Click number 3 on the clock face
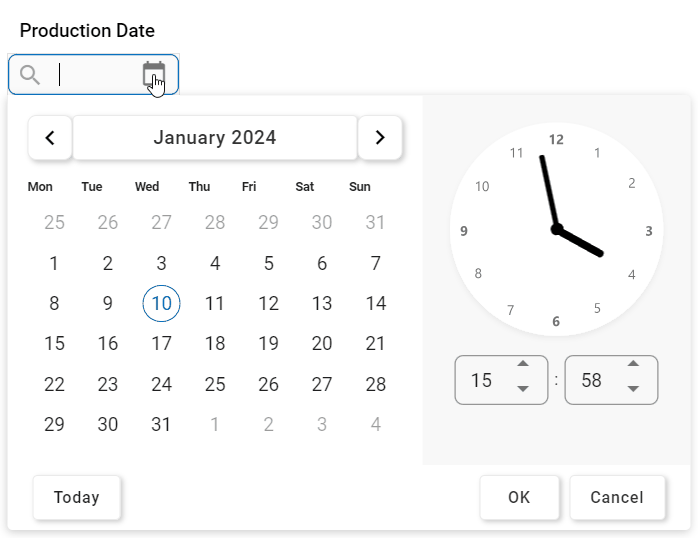Viewport: 698px width, 538px height. click(x=649, y=231)
